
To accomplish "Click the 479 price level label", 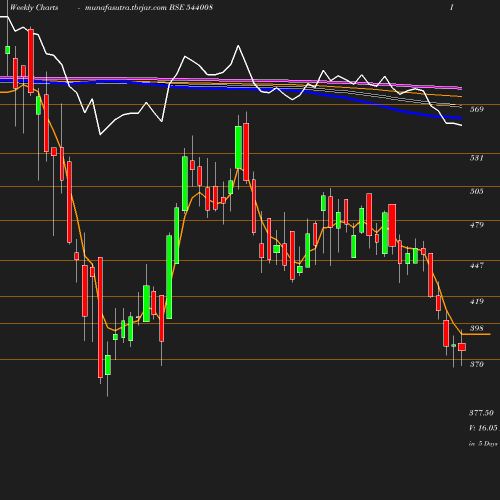I will tap(476, 225).
